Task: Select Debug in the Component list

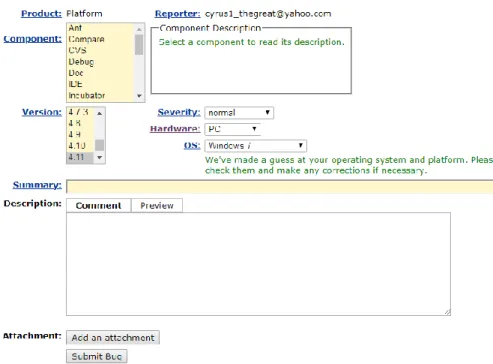Action: (100, 62)
